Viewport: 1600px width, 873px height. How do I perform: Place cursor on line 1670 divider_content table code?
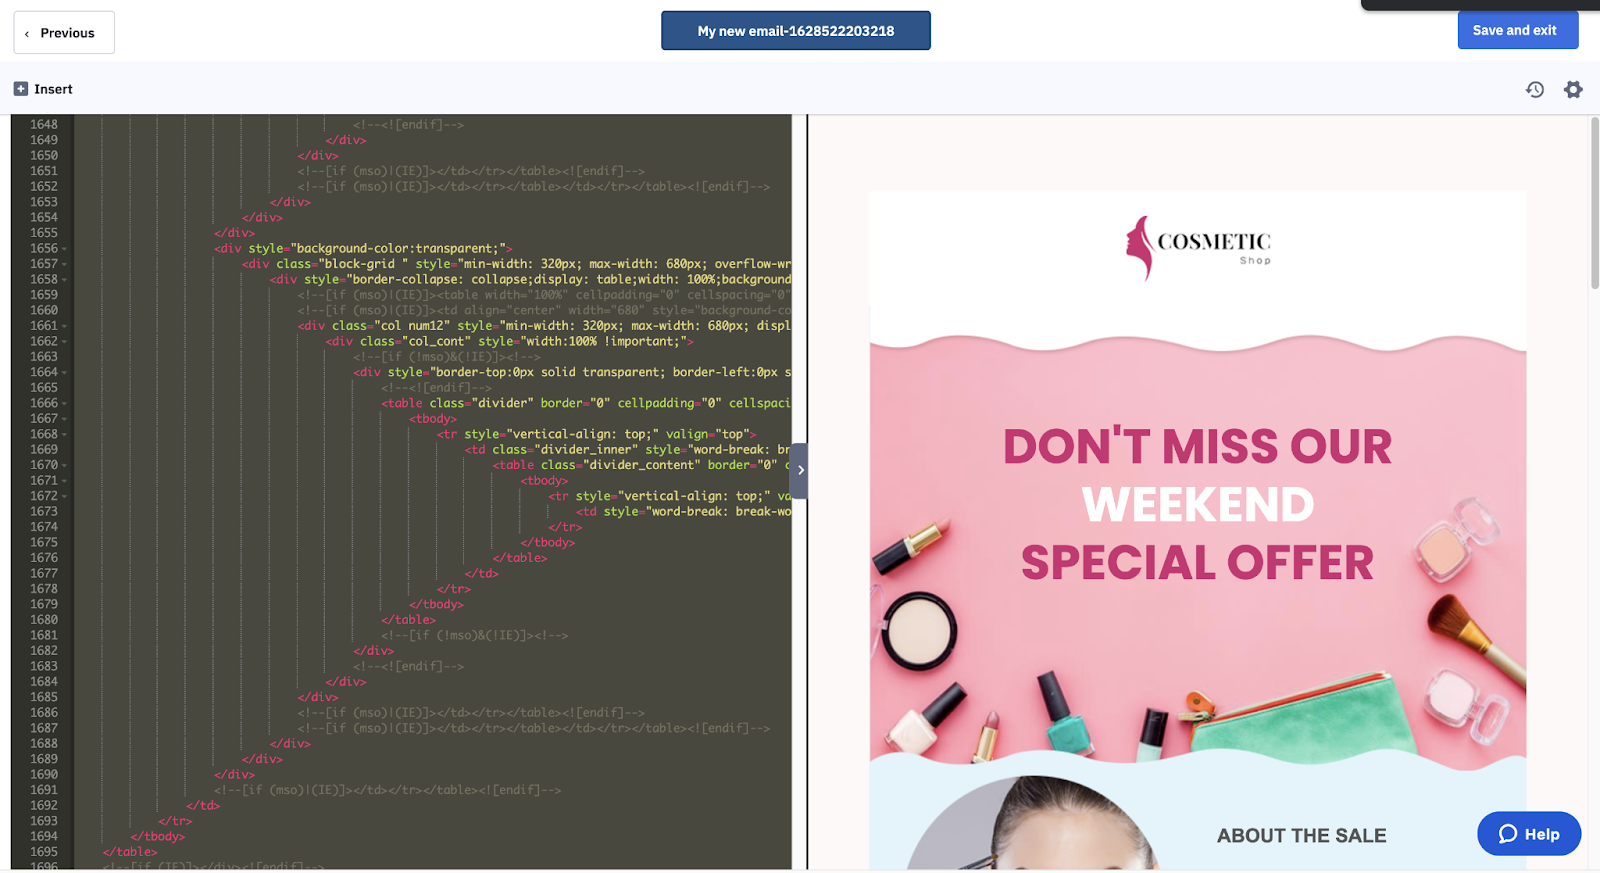coord(641,465)
